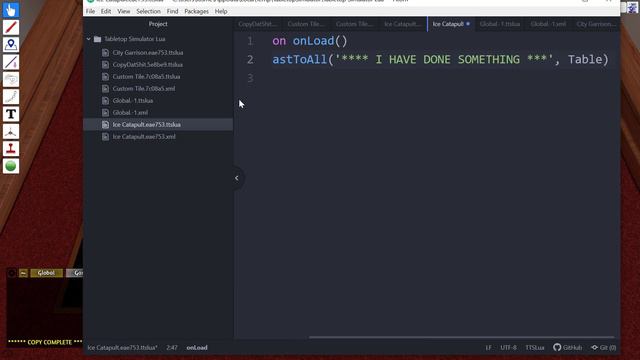Open Custom Tile.7c08a5.xml file
This screenshot has width=640, height=360.
pos(144,89)
